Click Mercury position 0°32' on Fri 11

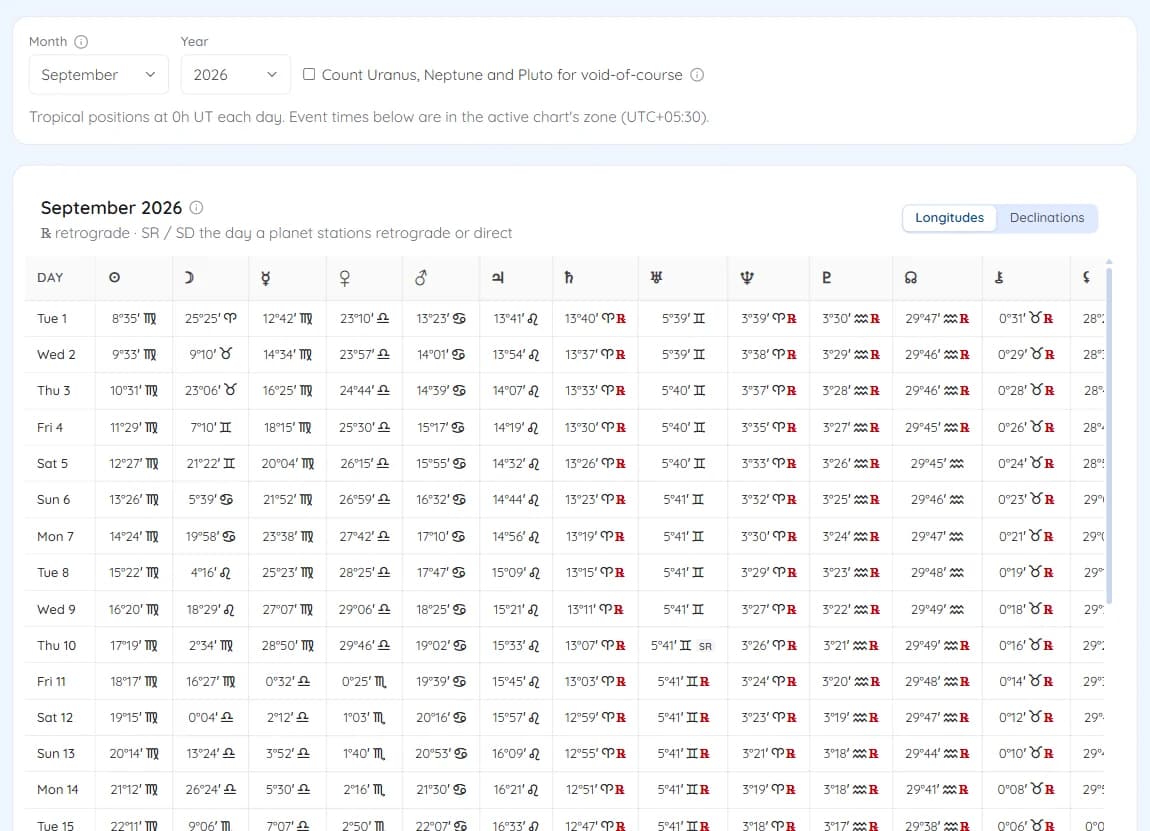[288, 681]
